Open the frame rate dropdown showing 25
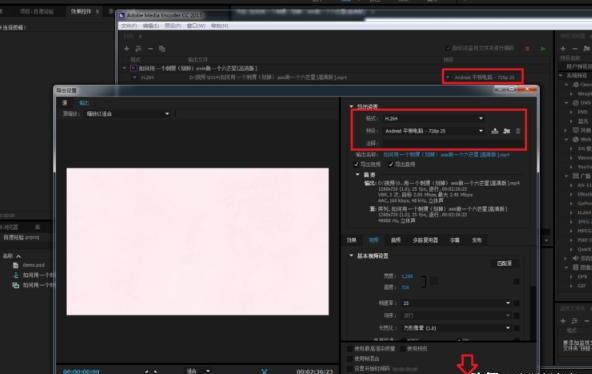The image size is (592, 374). click(456, 303)
